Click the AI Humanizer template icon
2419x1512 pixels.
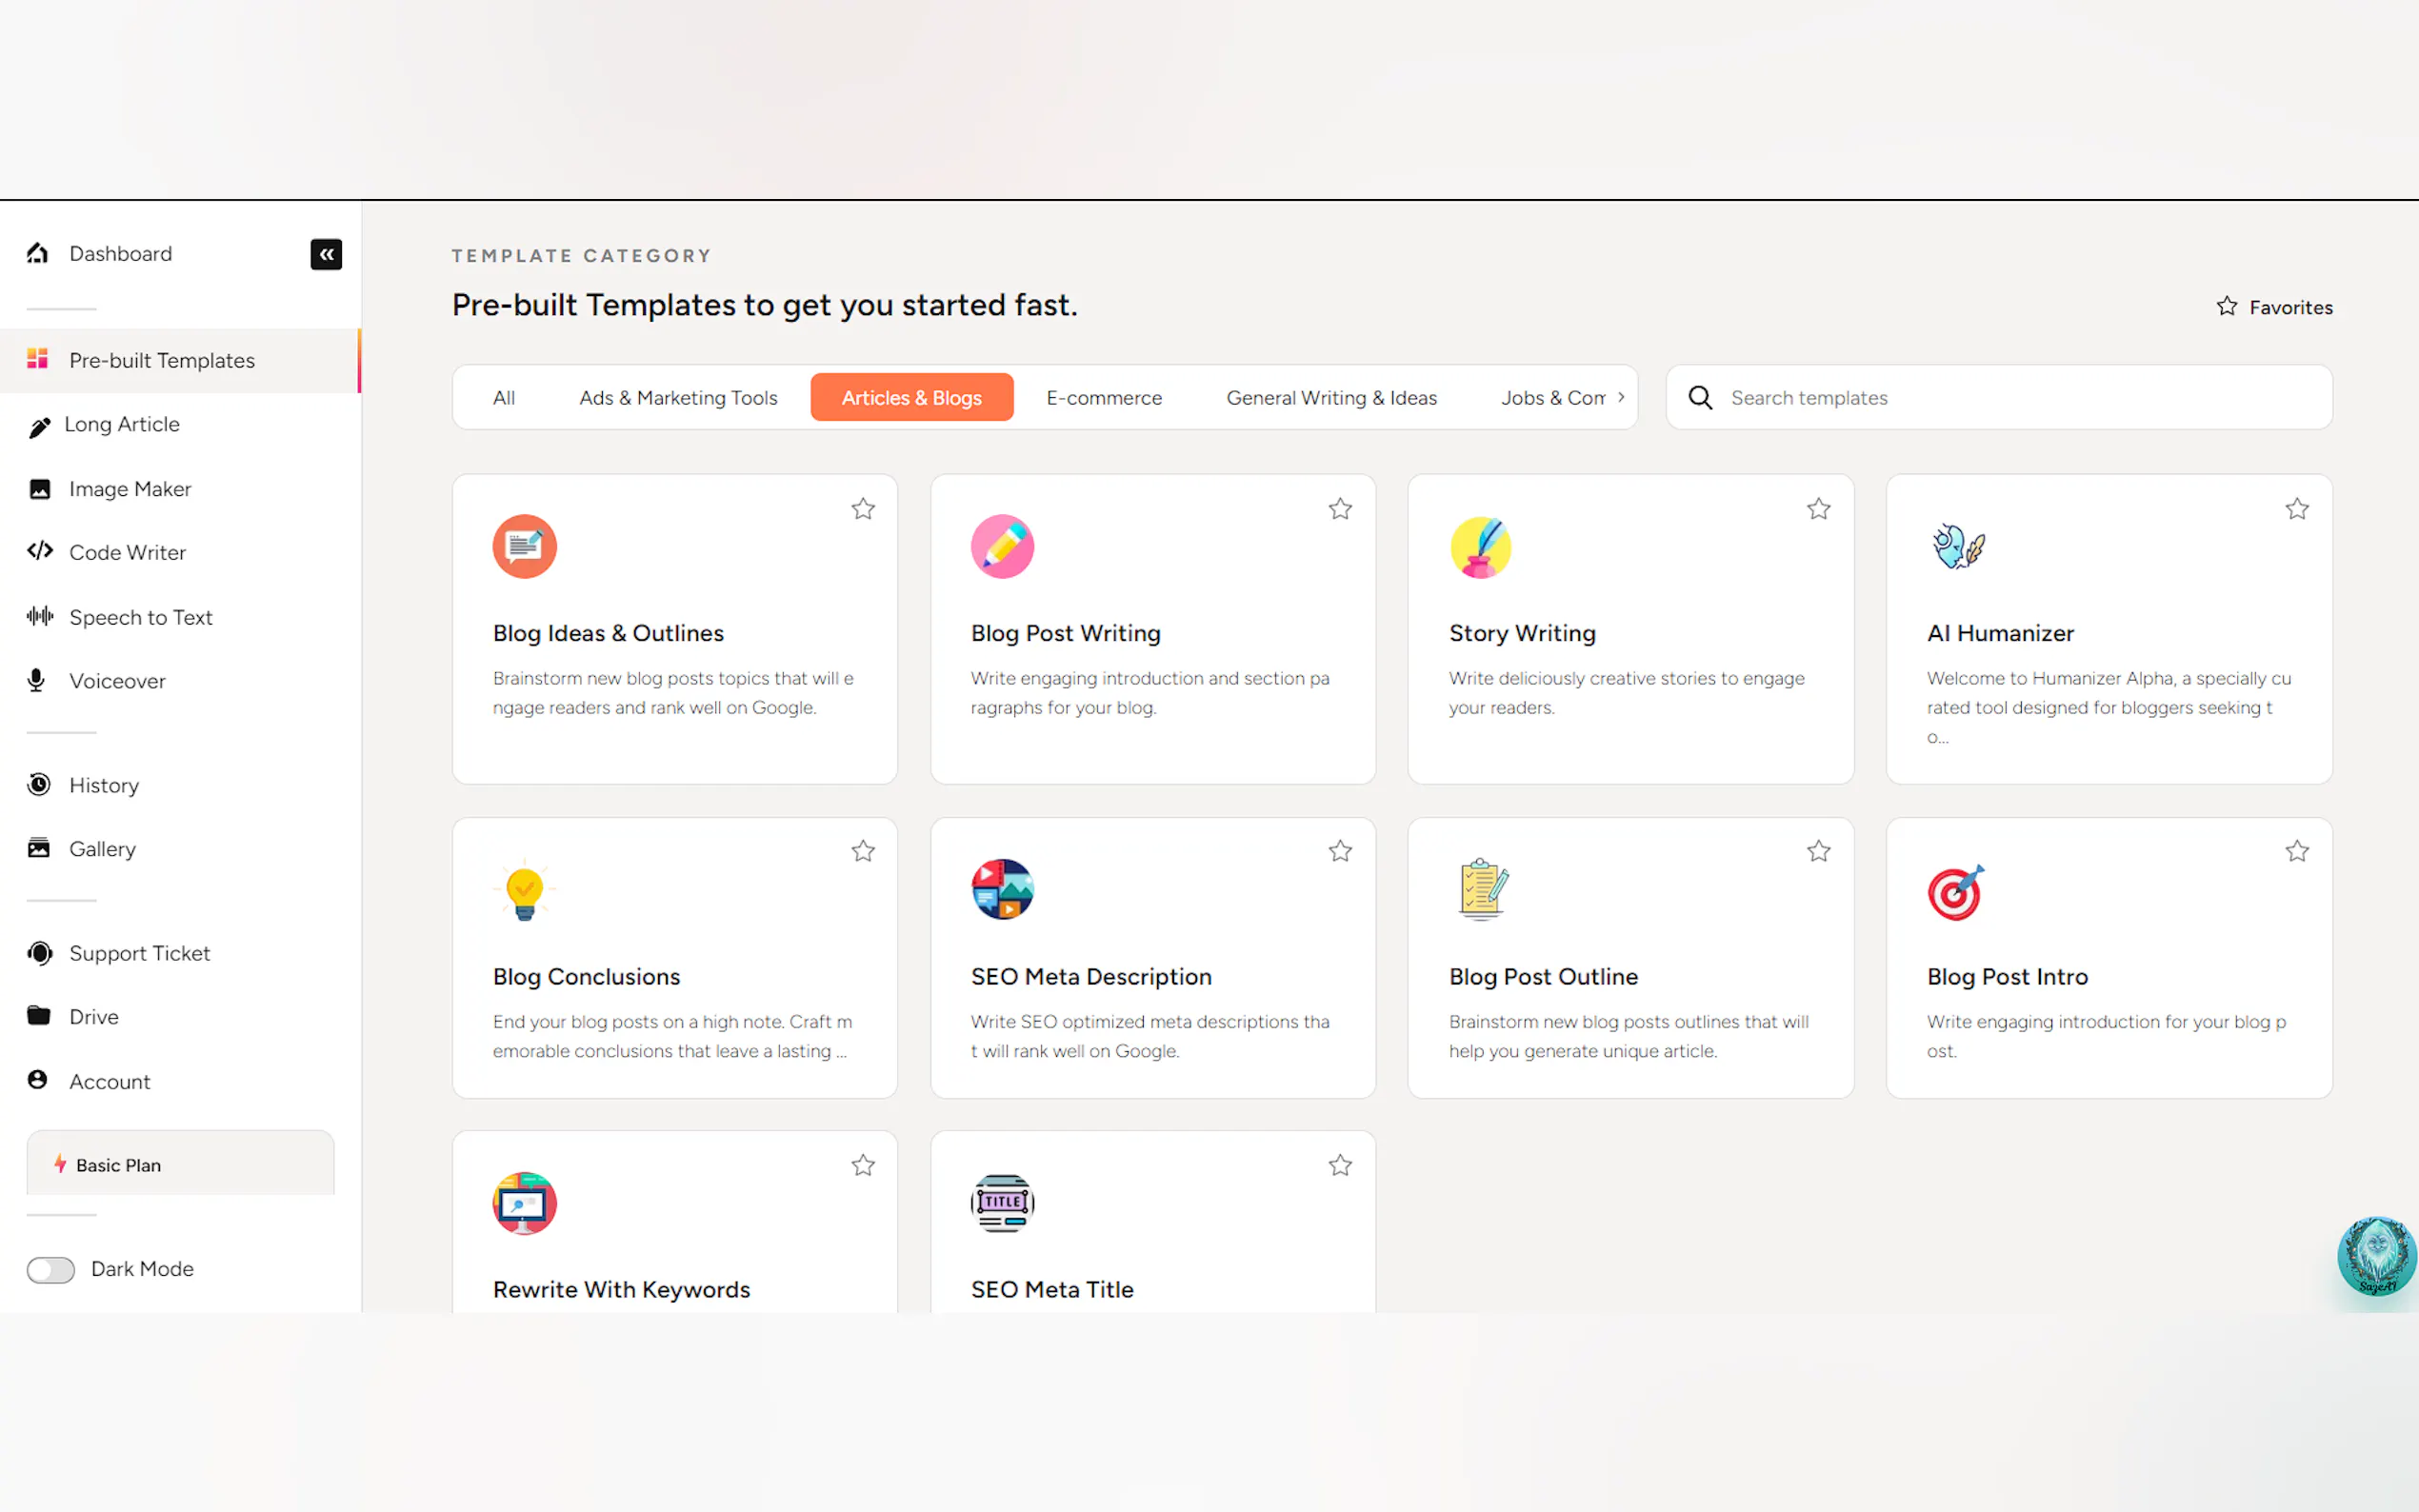[x=1958, y=547]
